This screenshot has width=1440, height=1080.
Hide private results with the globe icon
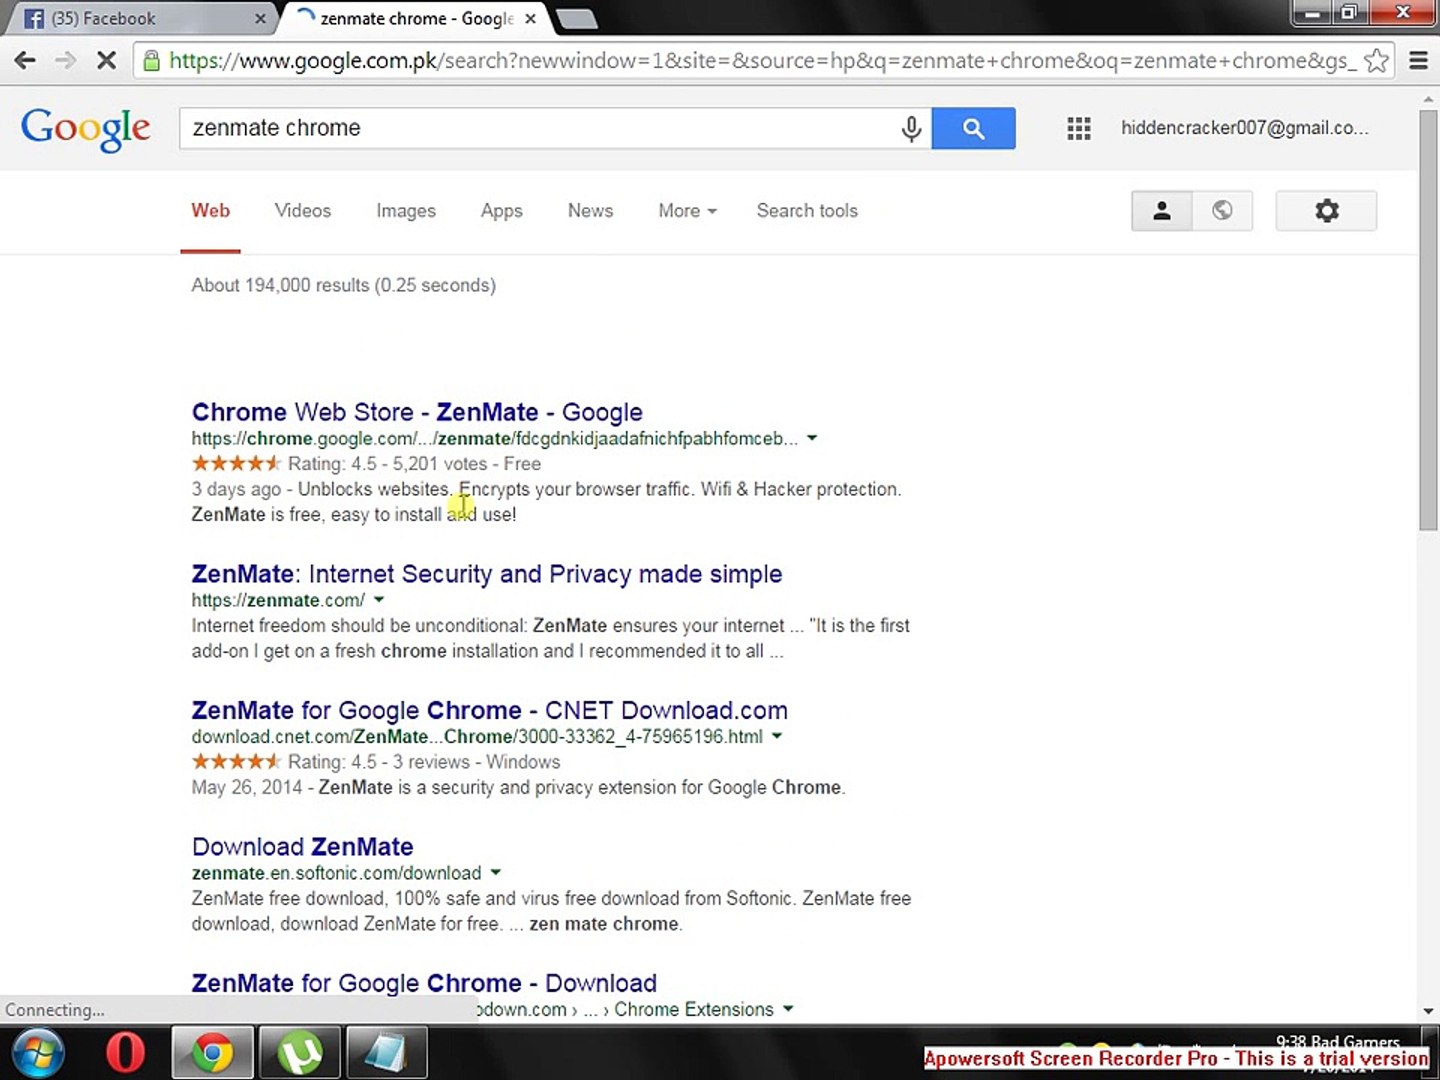click(1222, 211)
